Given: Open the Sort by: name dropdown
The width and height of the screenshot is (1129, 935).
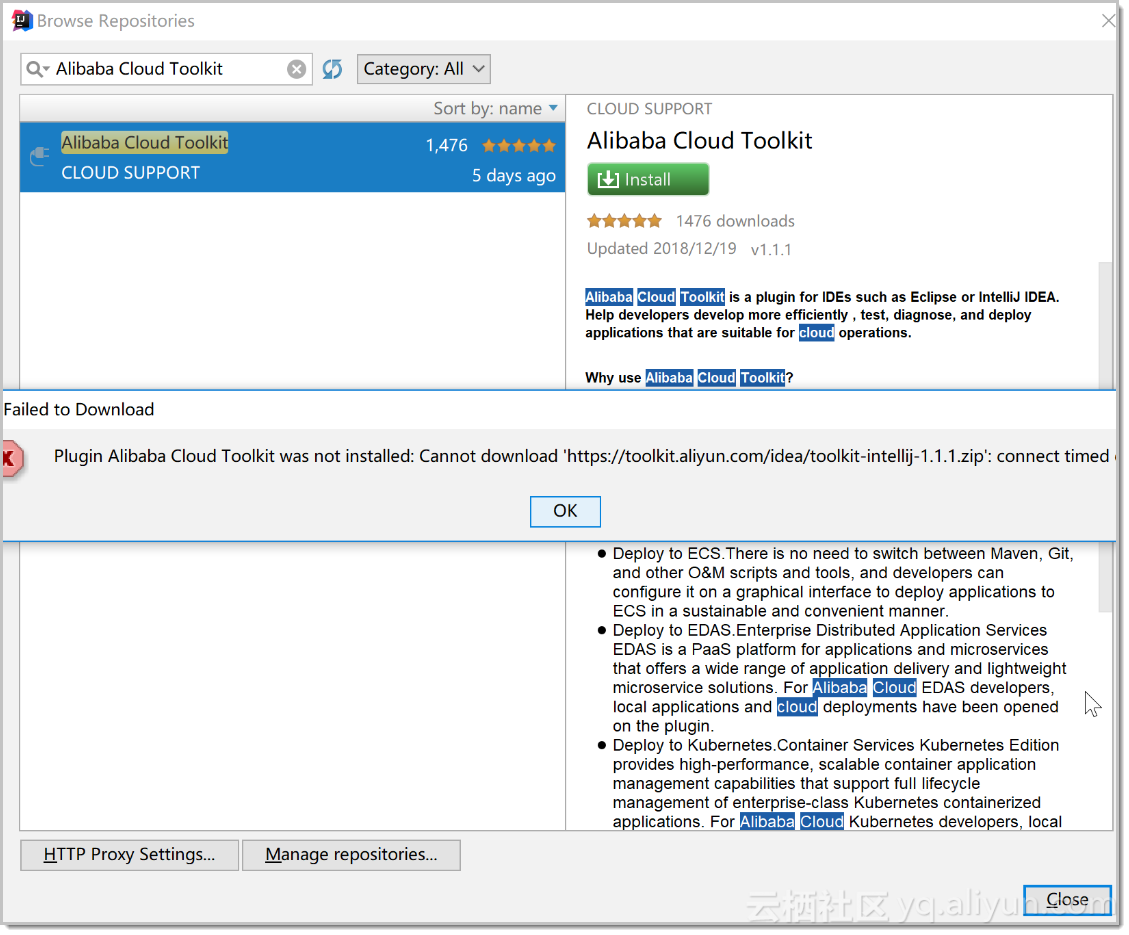Looking at the screenshot, I should pos(495,109).
